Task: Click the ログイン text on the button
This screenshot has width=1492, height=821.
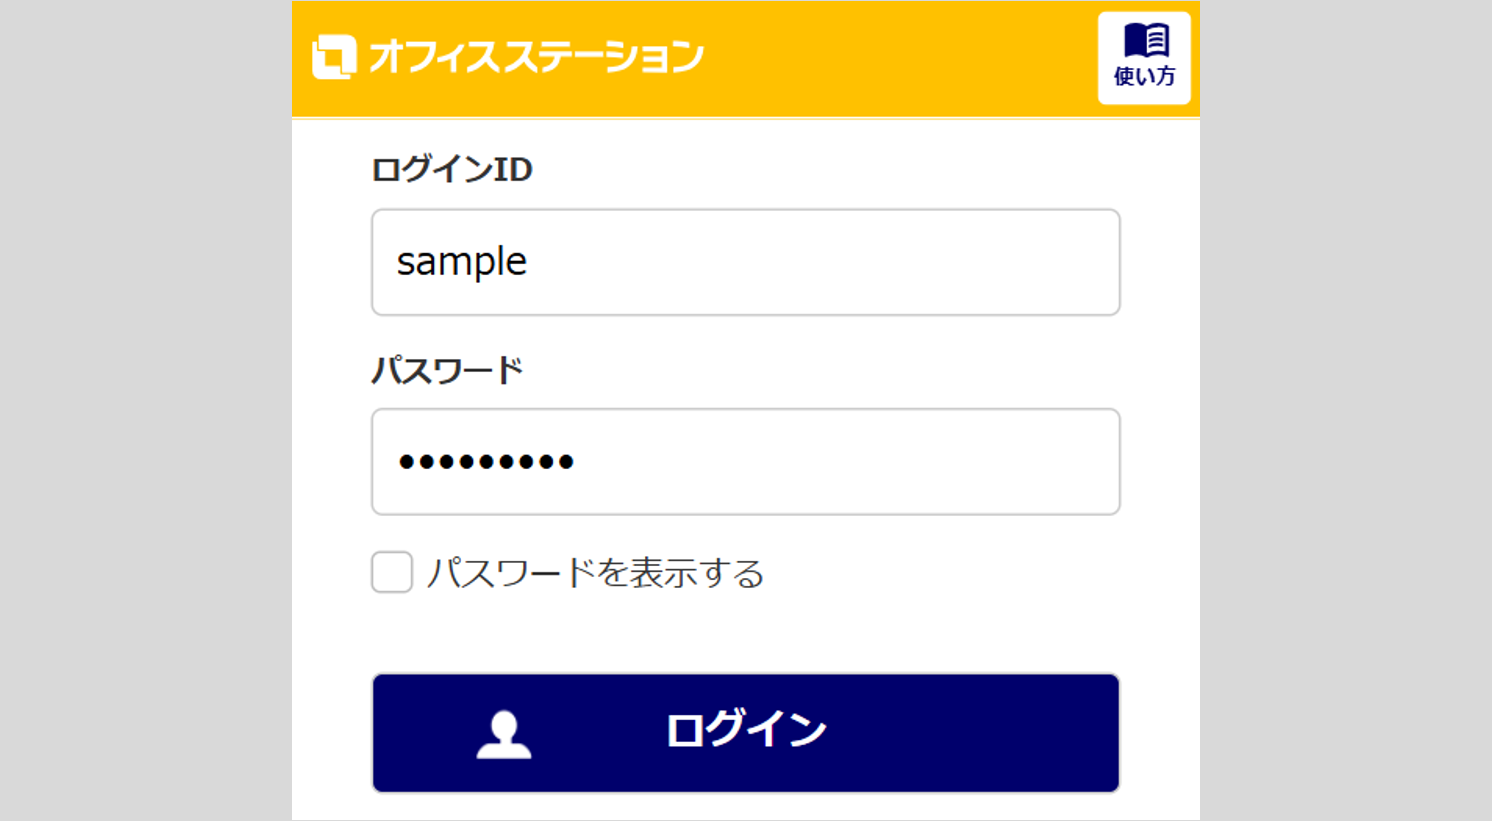Action: [746, 730]
